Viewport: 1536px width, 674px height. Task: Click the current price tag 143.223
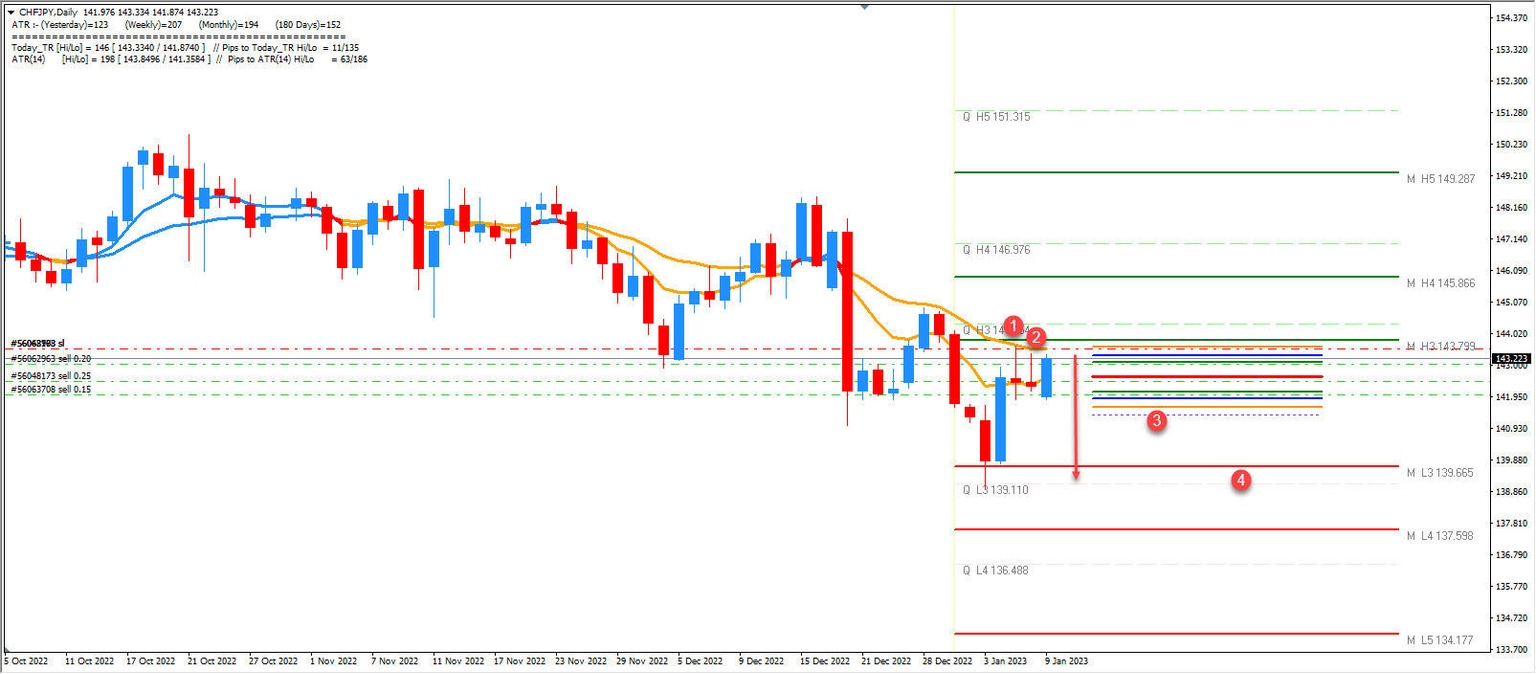tap(1508, 356)
